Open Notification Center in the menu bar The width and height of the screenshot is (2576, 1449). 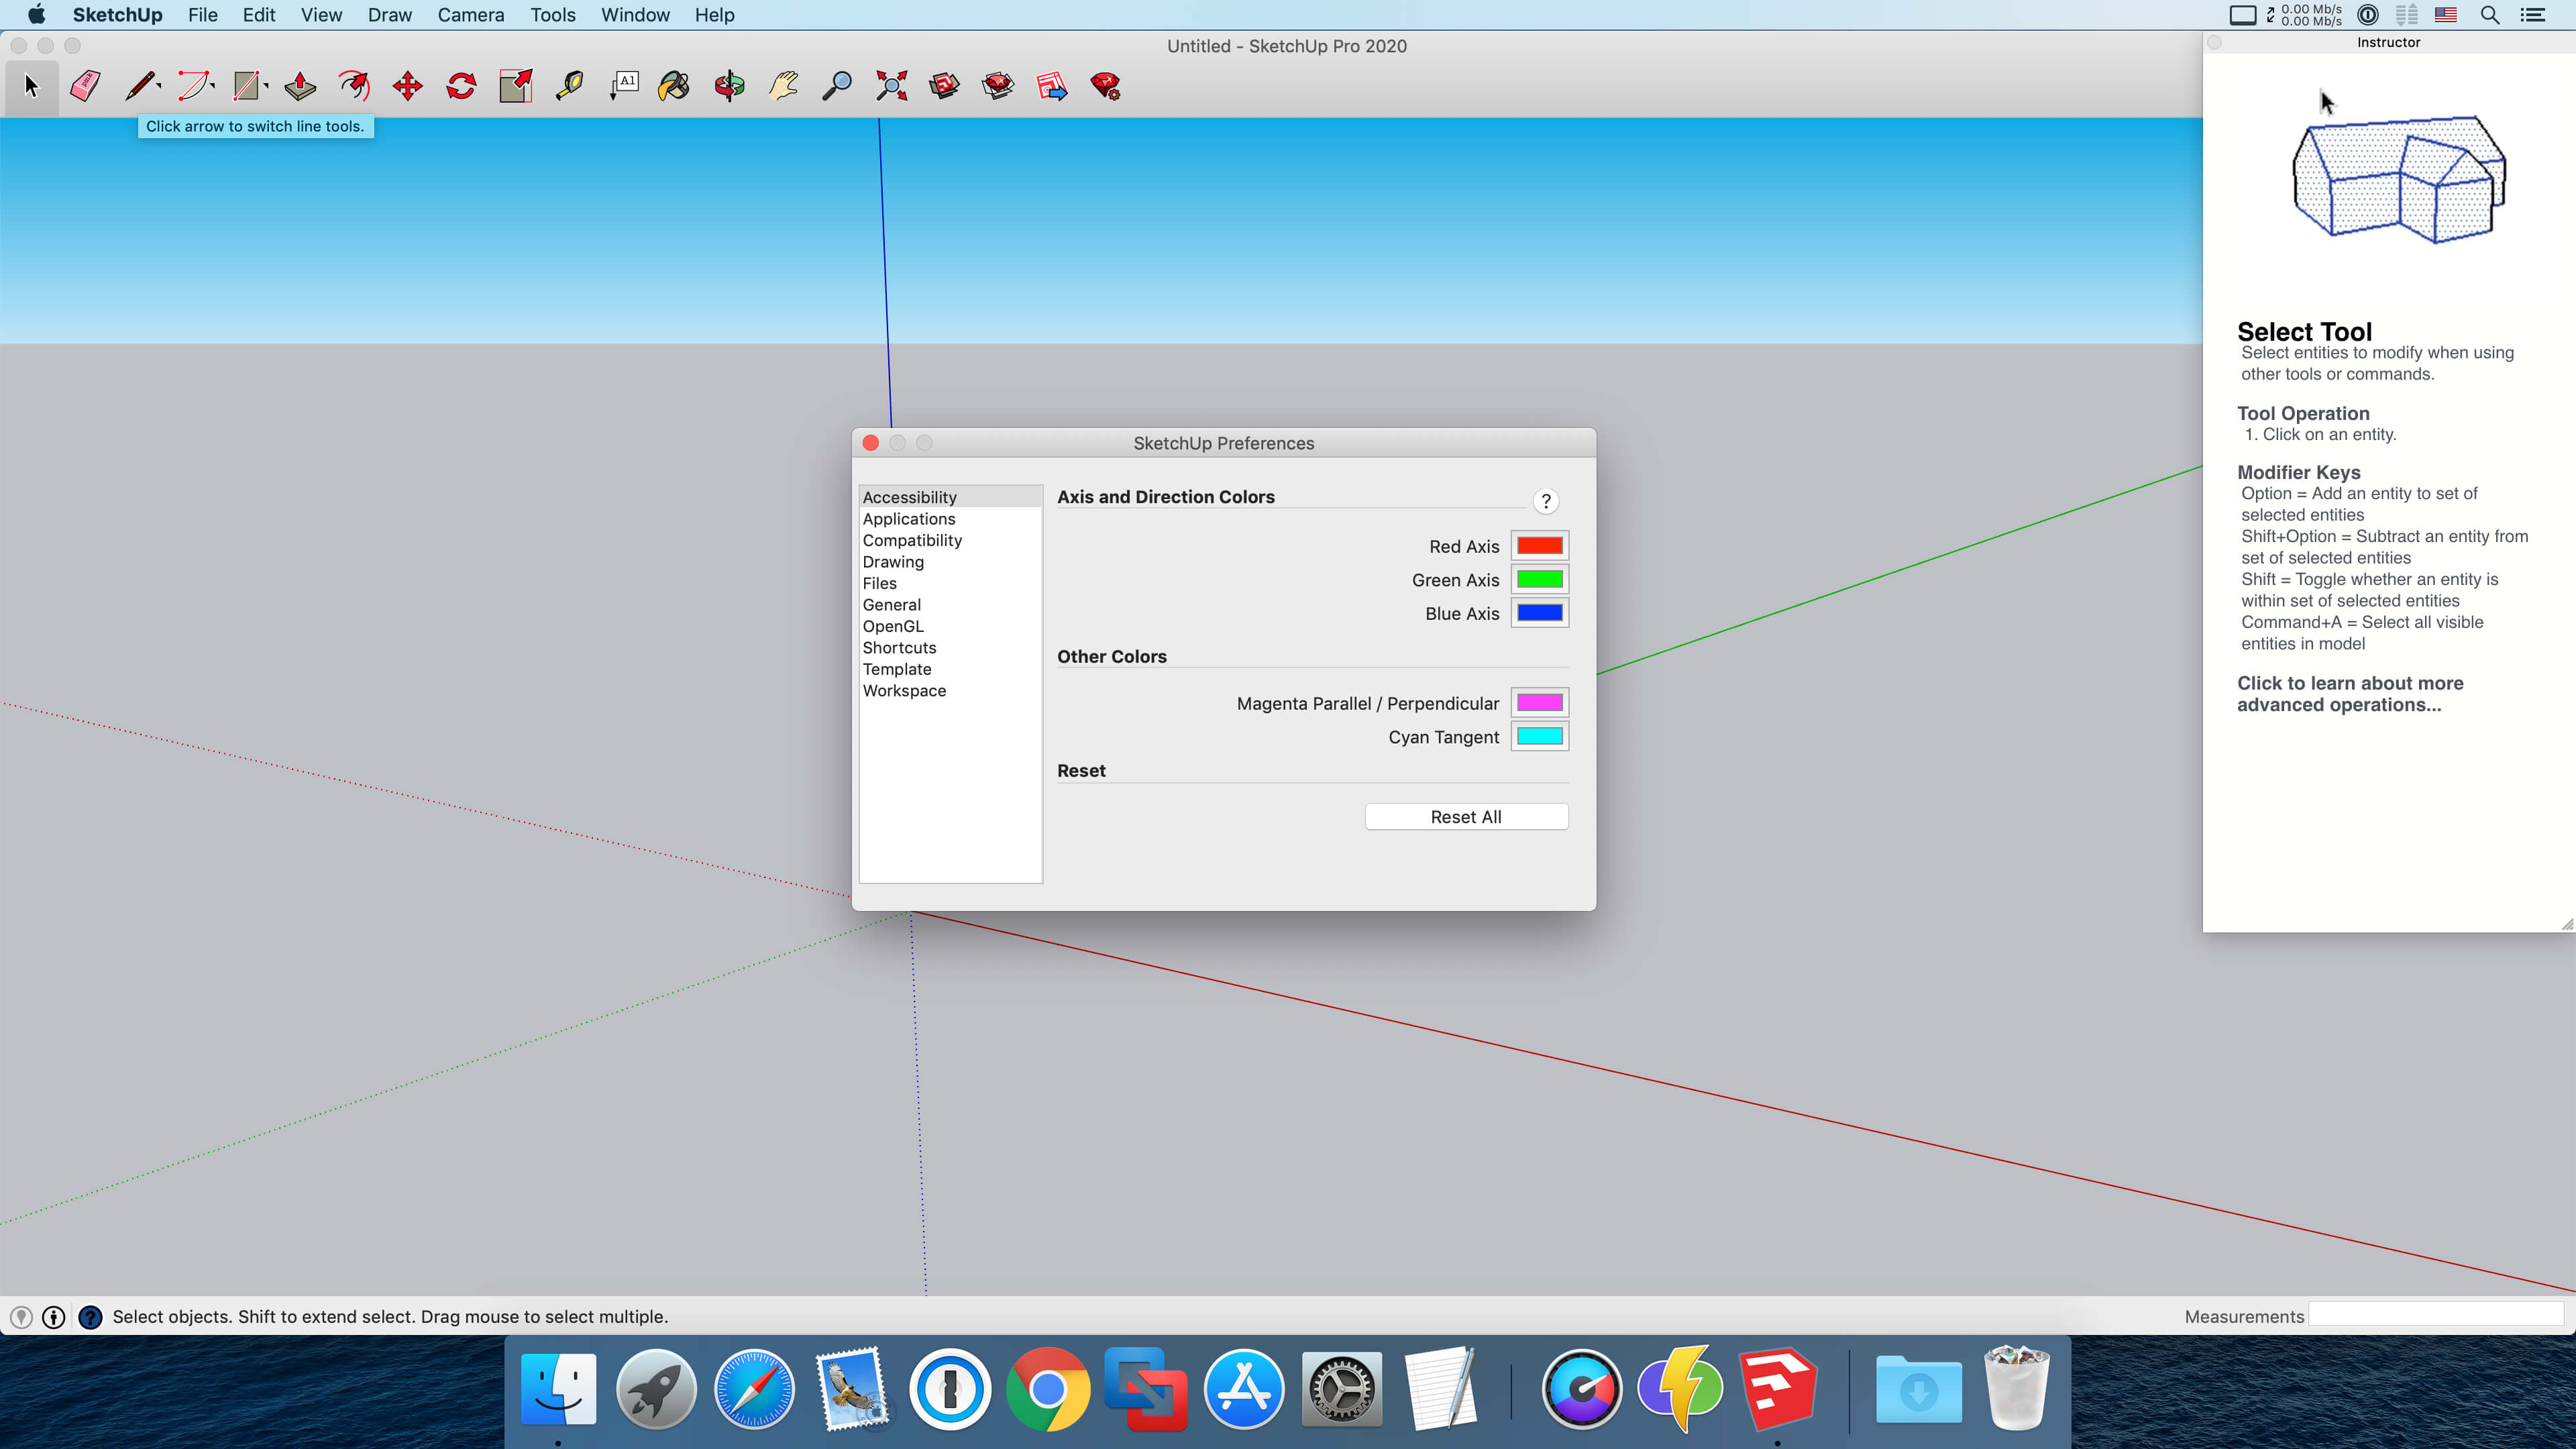[2533, 15]
